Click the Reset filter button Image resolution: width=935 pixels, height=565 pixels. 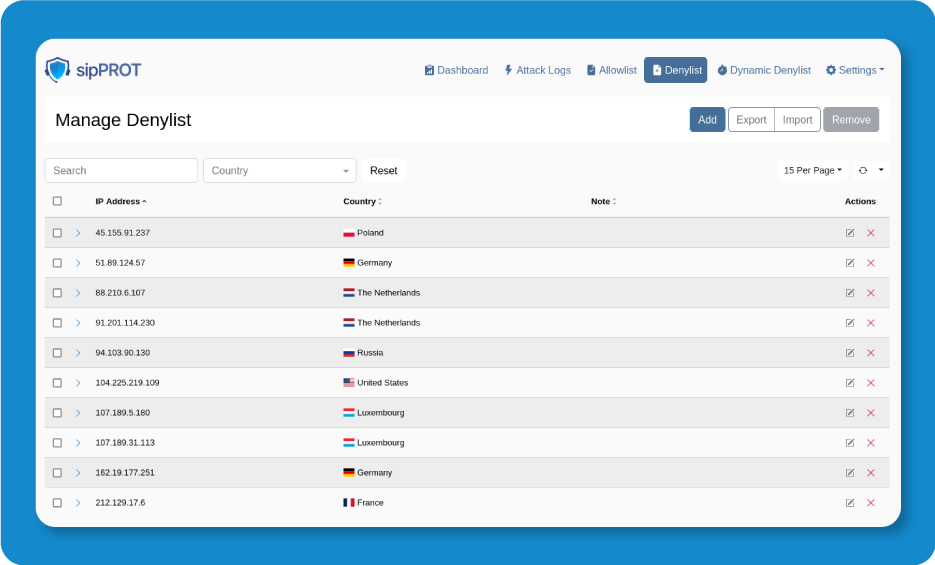[x=383, y=171]
